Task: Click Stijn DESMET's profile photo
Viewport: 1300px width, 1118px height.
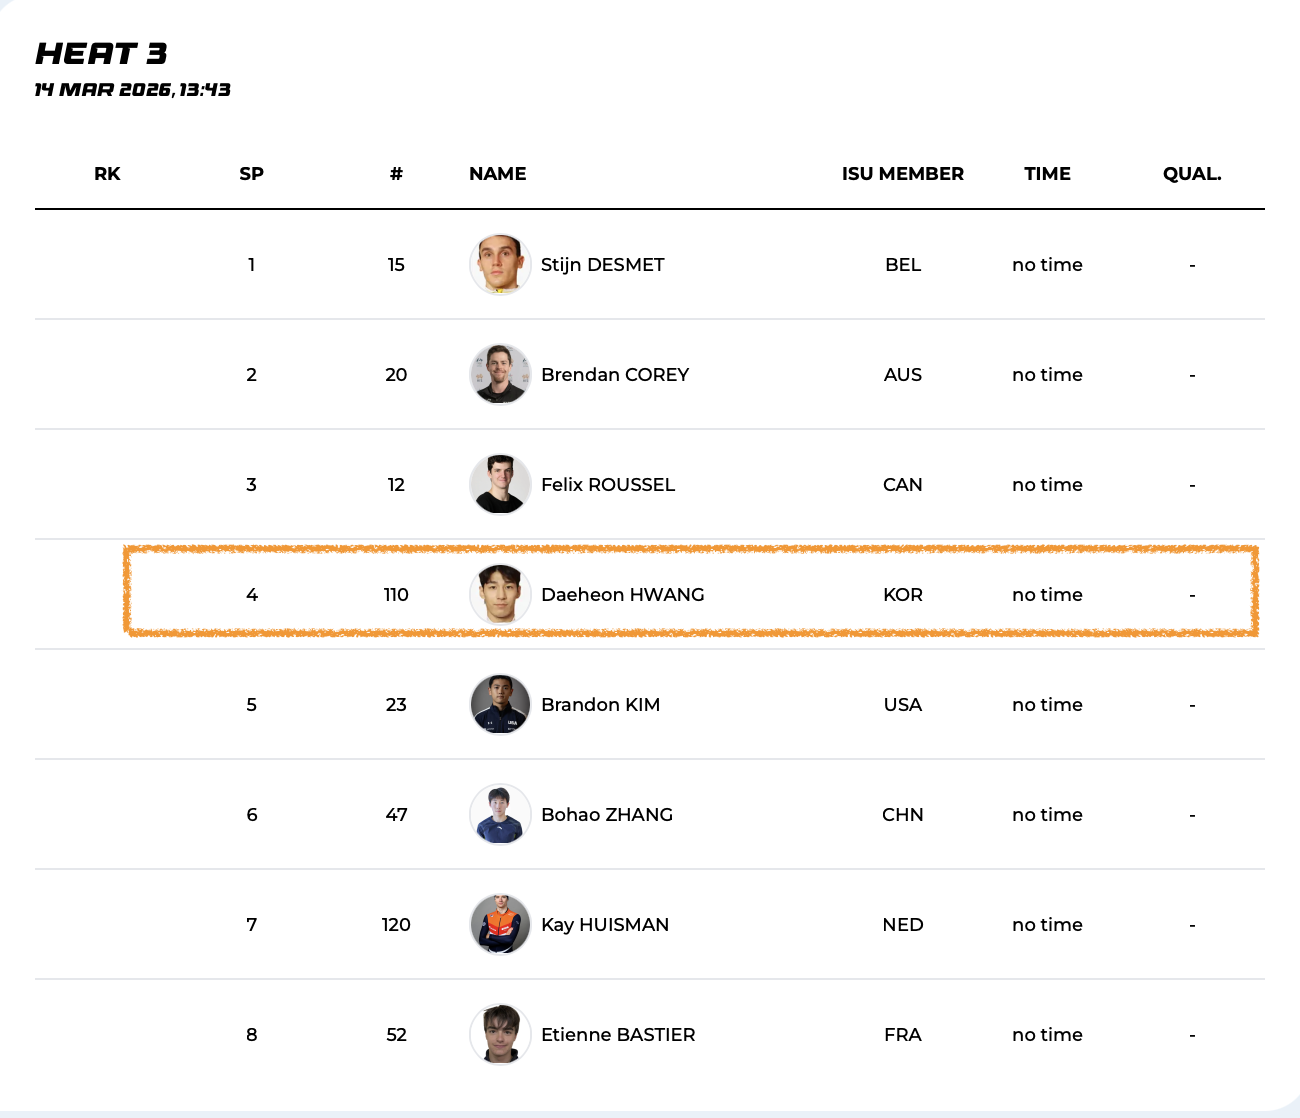Action: click(500, 265)
